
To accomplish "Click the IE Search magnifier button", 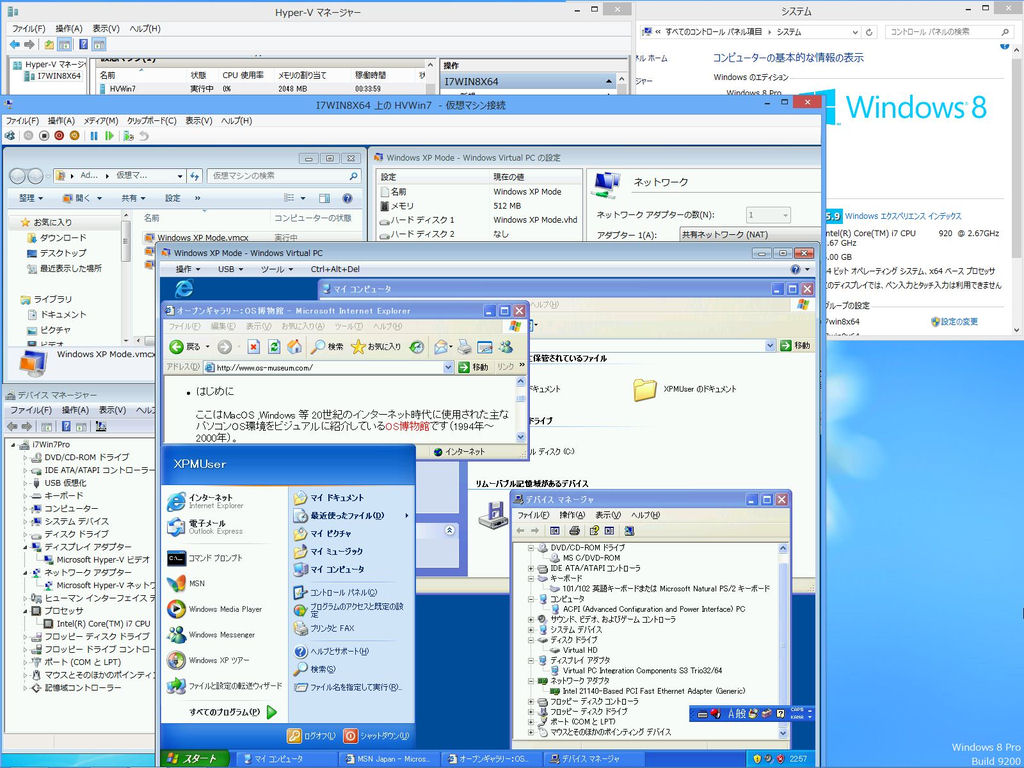I will click(327, 347).
